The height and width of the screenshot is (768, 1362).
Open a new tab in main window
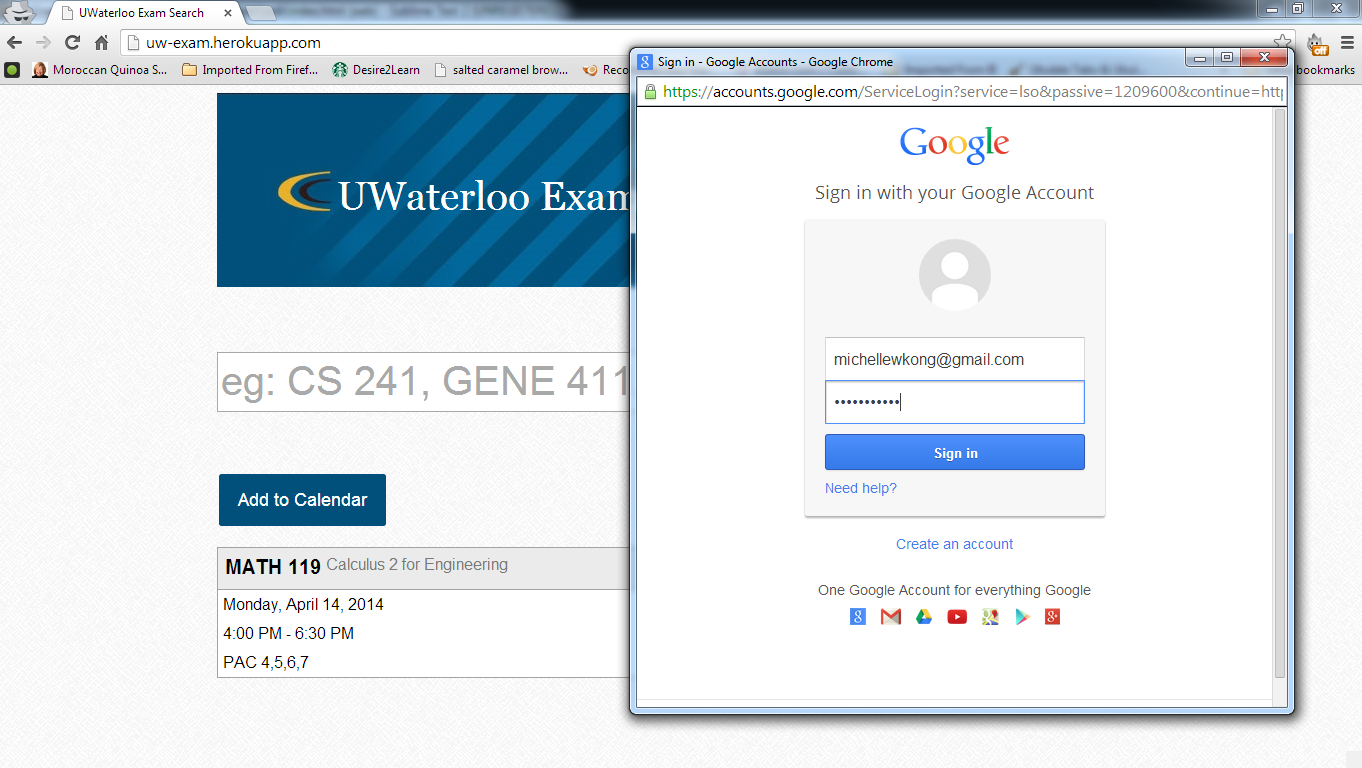(261, 13)
